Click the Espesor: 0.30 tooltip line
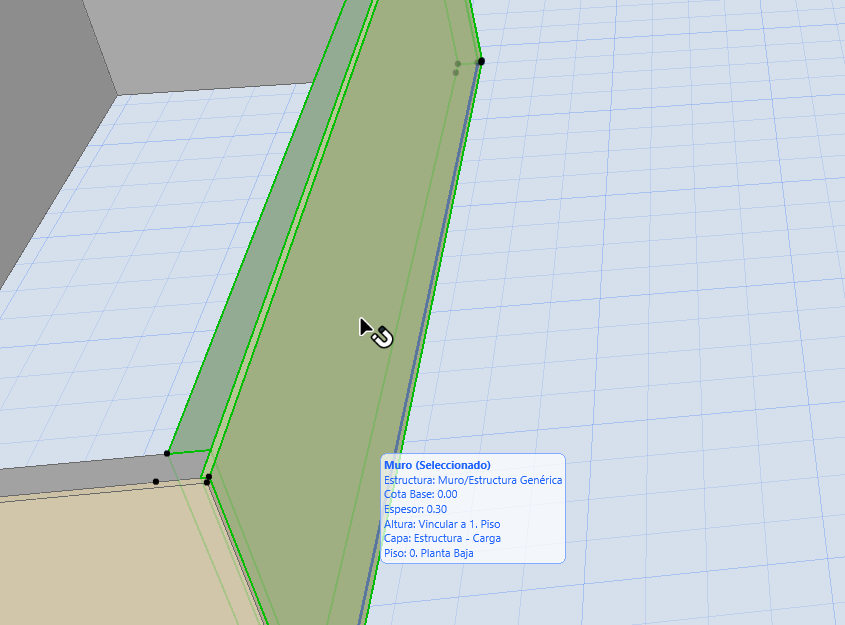The height and width of the screenshot is (625, 845). pyautogui.click(x=415, y=509)
